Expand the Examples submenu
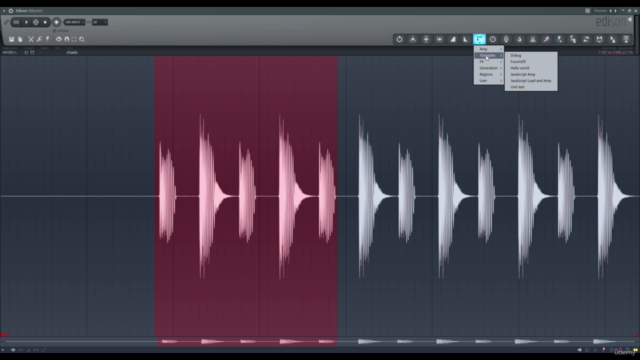 [x=489, y=55]
